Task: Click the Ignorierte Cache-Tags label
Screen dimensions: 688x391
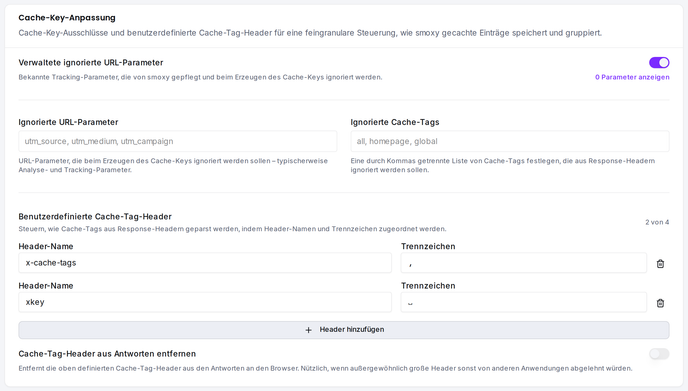Action: click(x=395, y=122)
